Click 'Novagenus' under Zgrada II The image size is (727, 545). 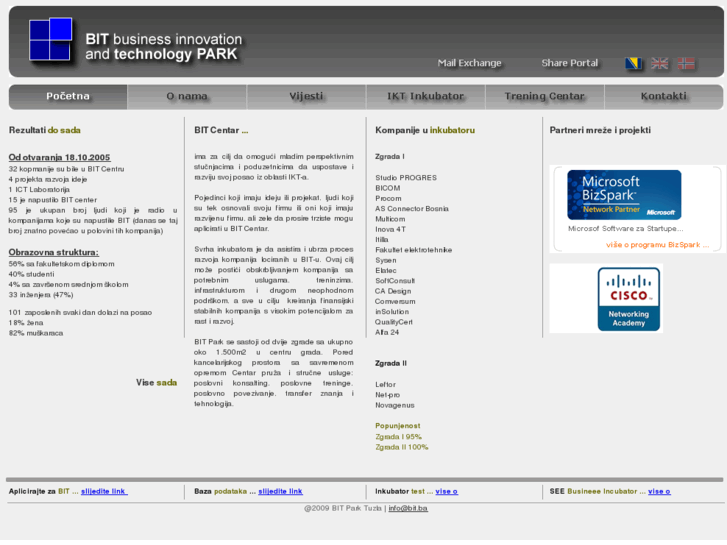[x=395, y=405]
